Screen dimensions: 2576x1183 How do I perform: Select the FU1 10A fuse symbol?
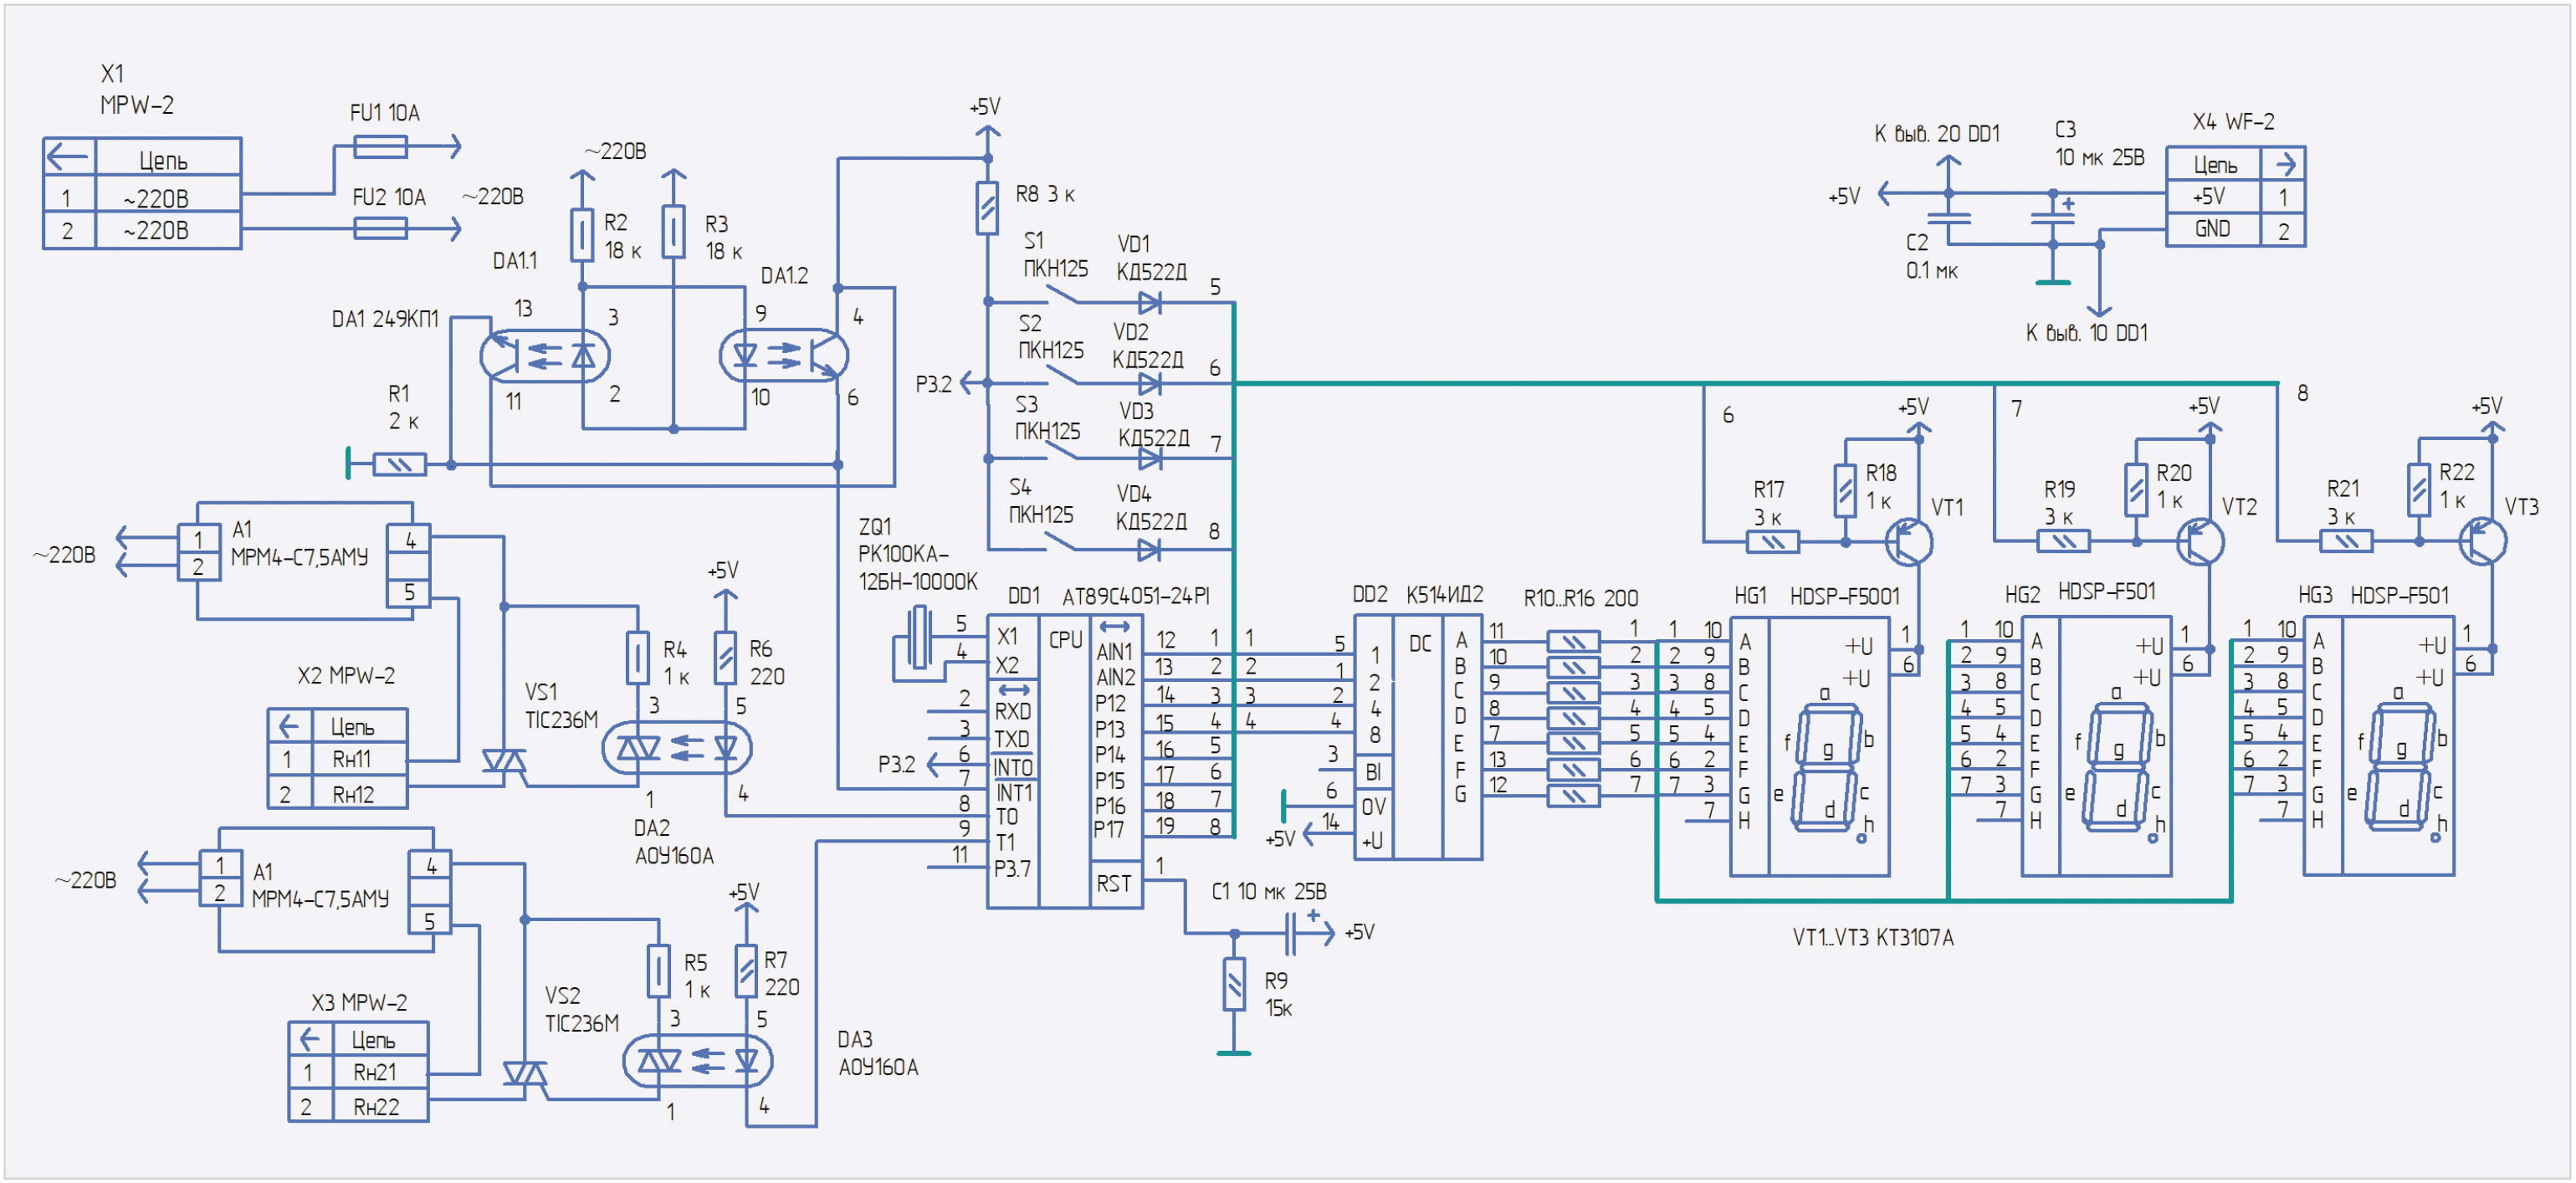(x=380, y=148)
